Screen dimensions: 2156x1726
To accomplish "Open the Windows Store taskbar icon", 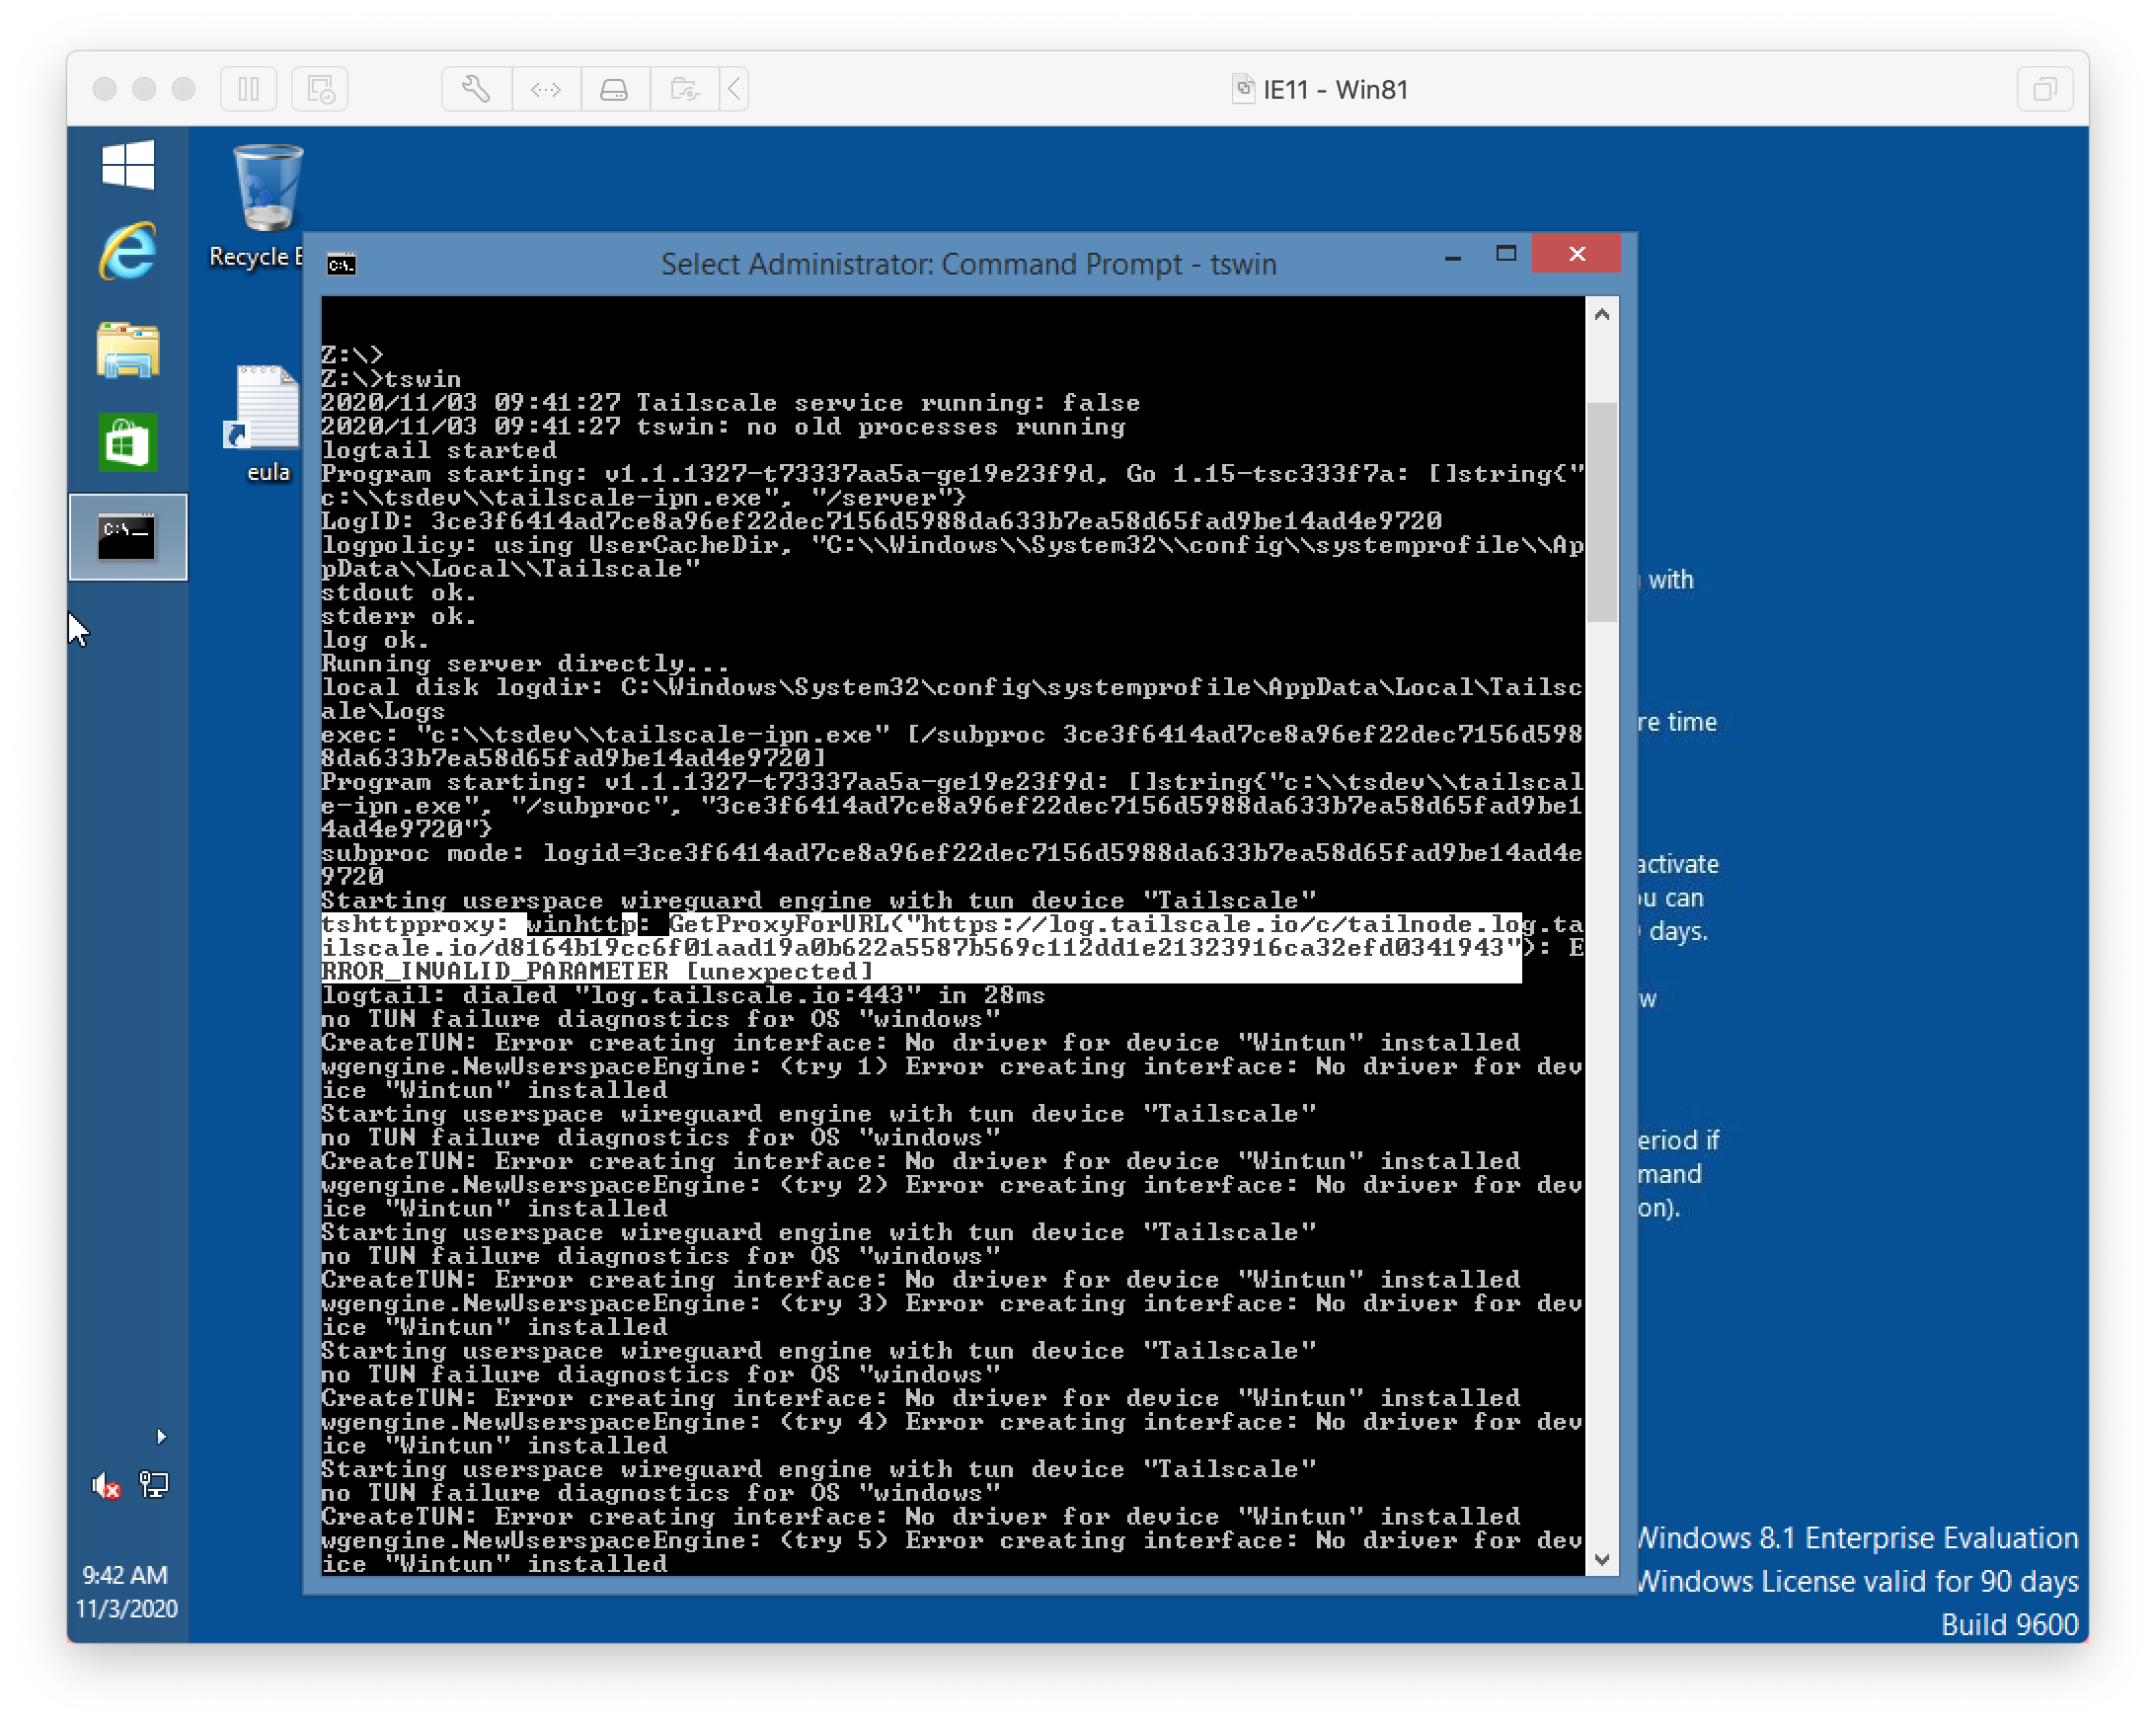I will [x=128, y=442].
